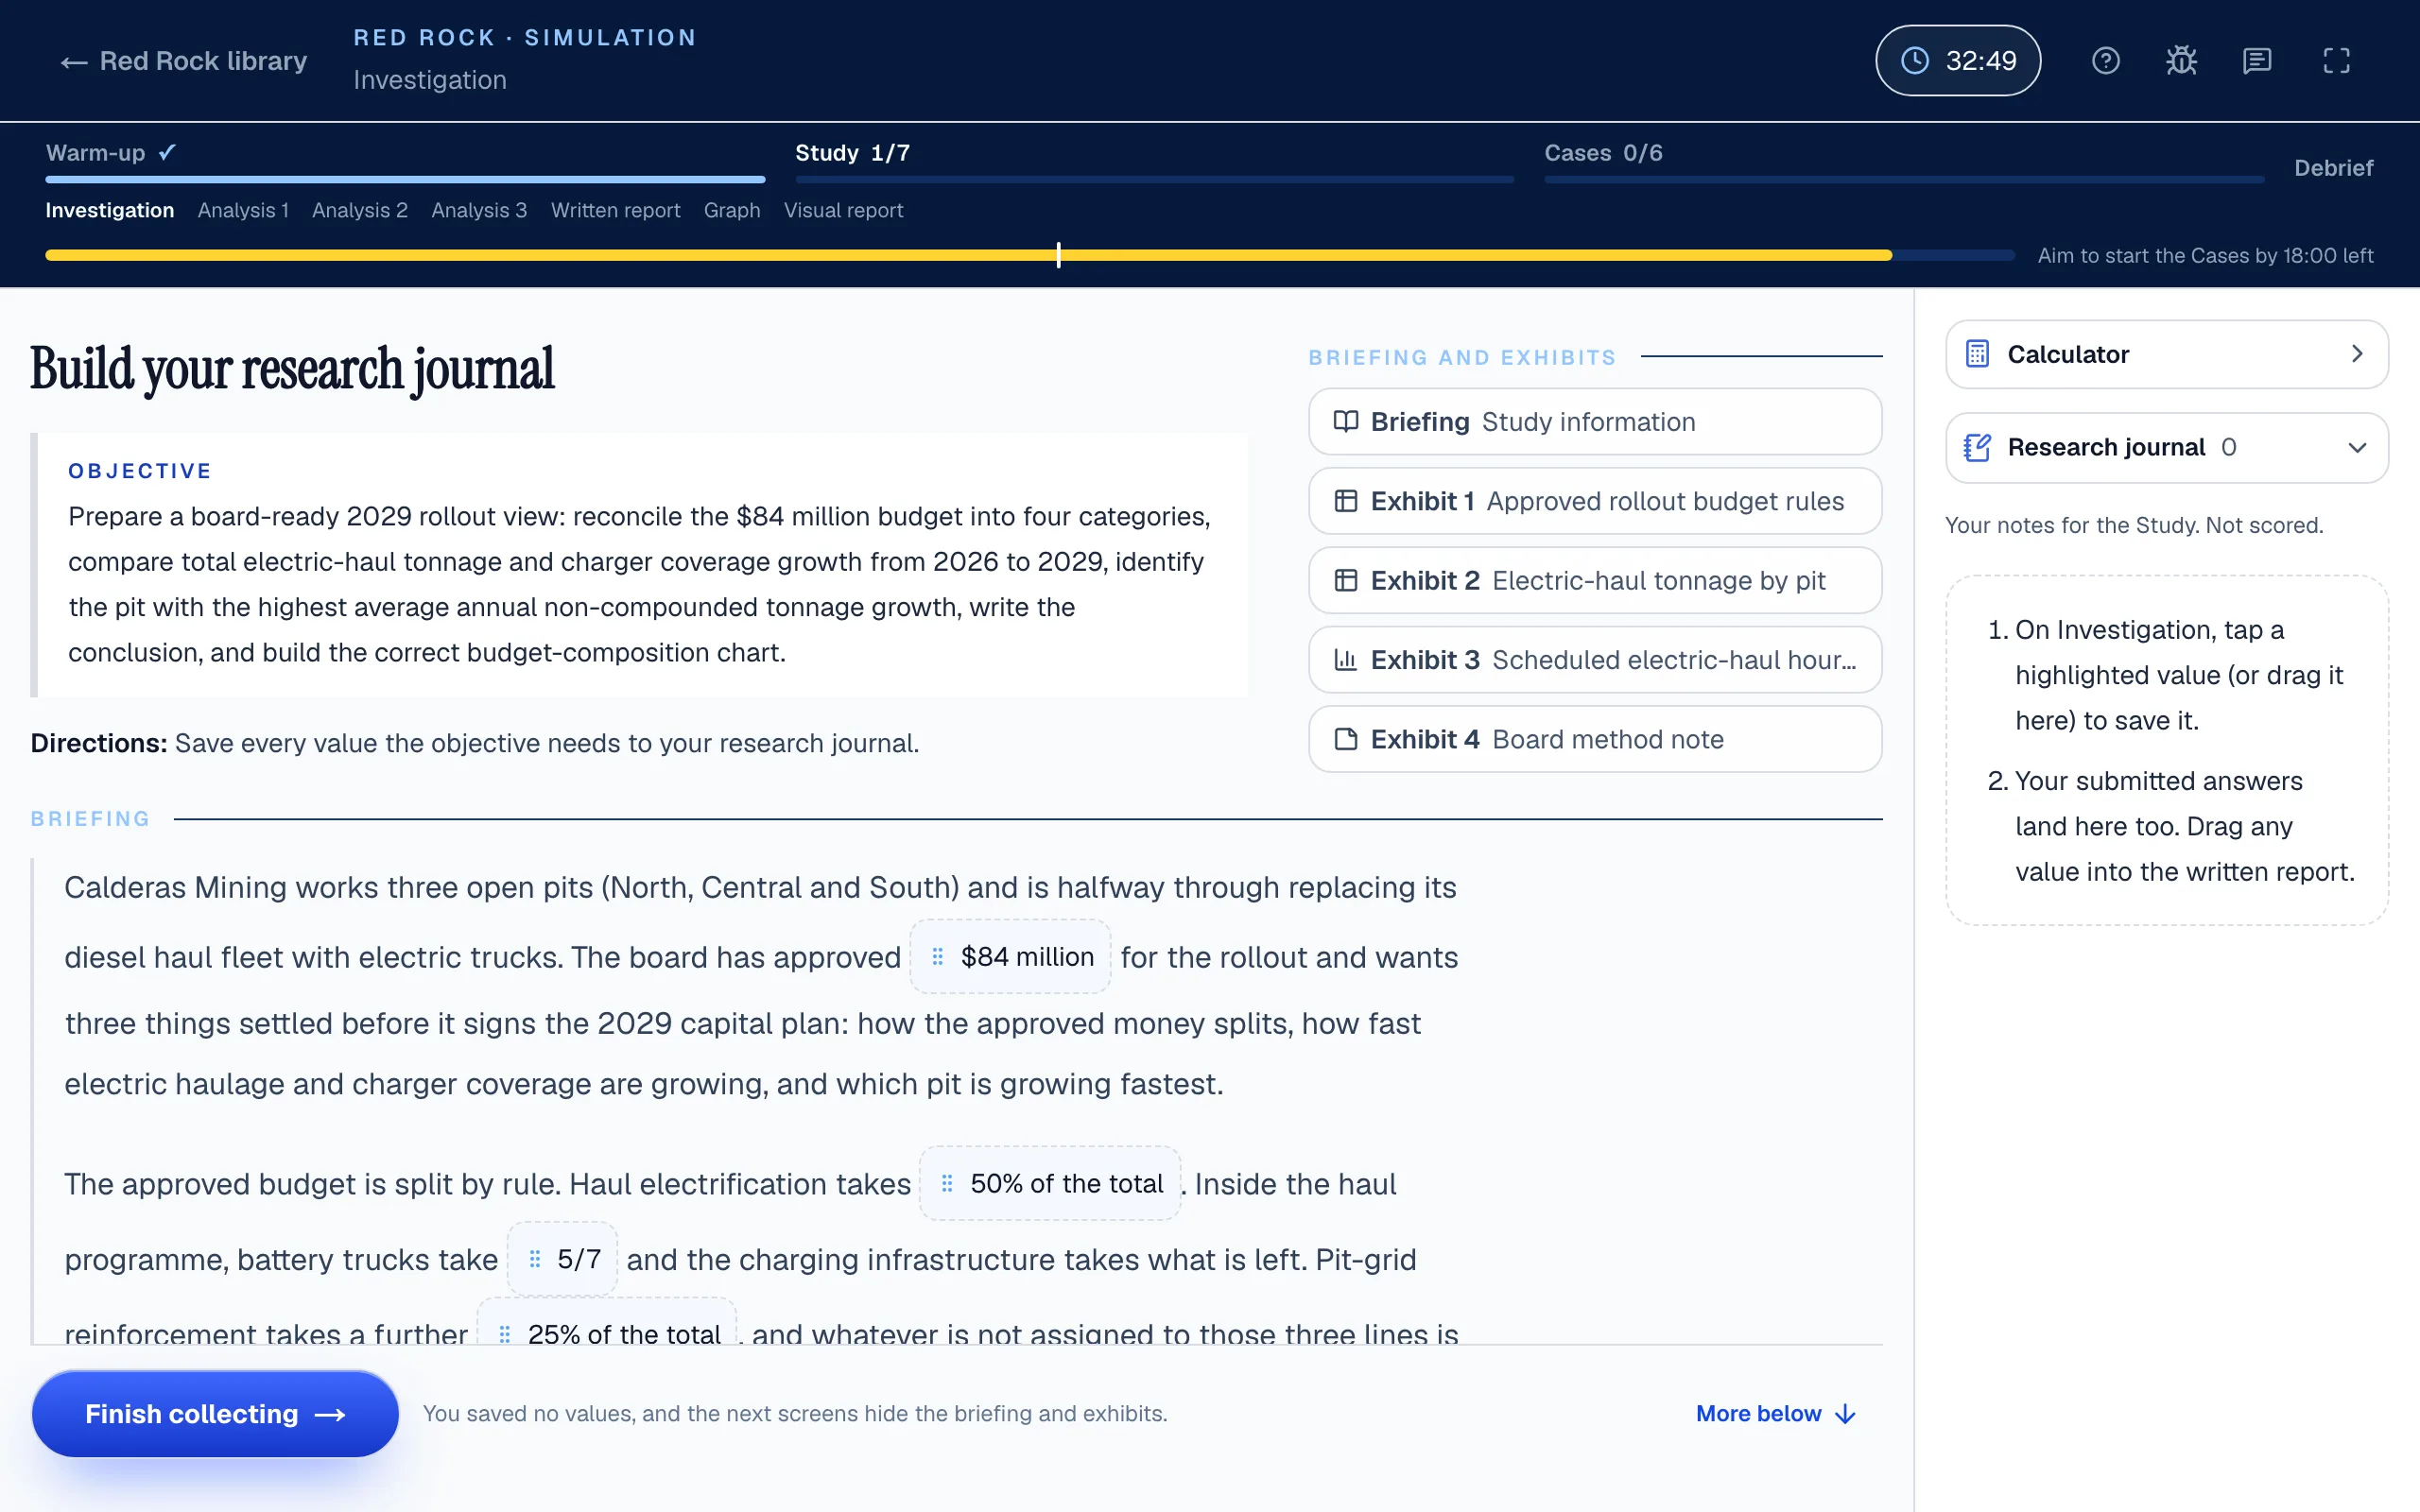Image resolution: width=2420 pixels, height=1512 pixels.
Task: Click the 32:49 timer display
Action: point(1958,61)
